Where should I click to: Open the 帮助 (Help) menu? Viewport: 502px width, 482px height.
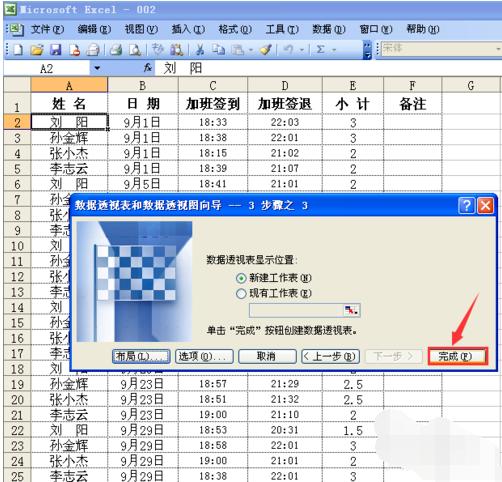pos(423,30)
